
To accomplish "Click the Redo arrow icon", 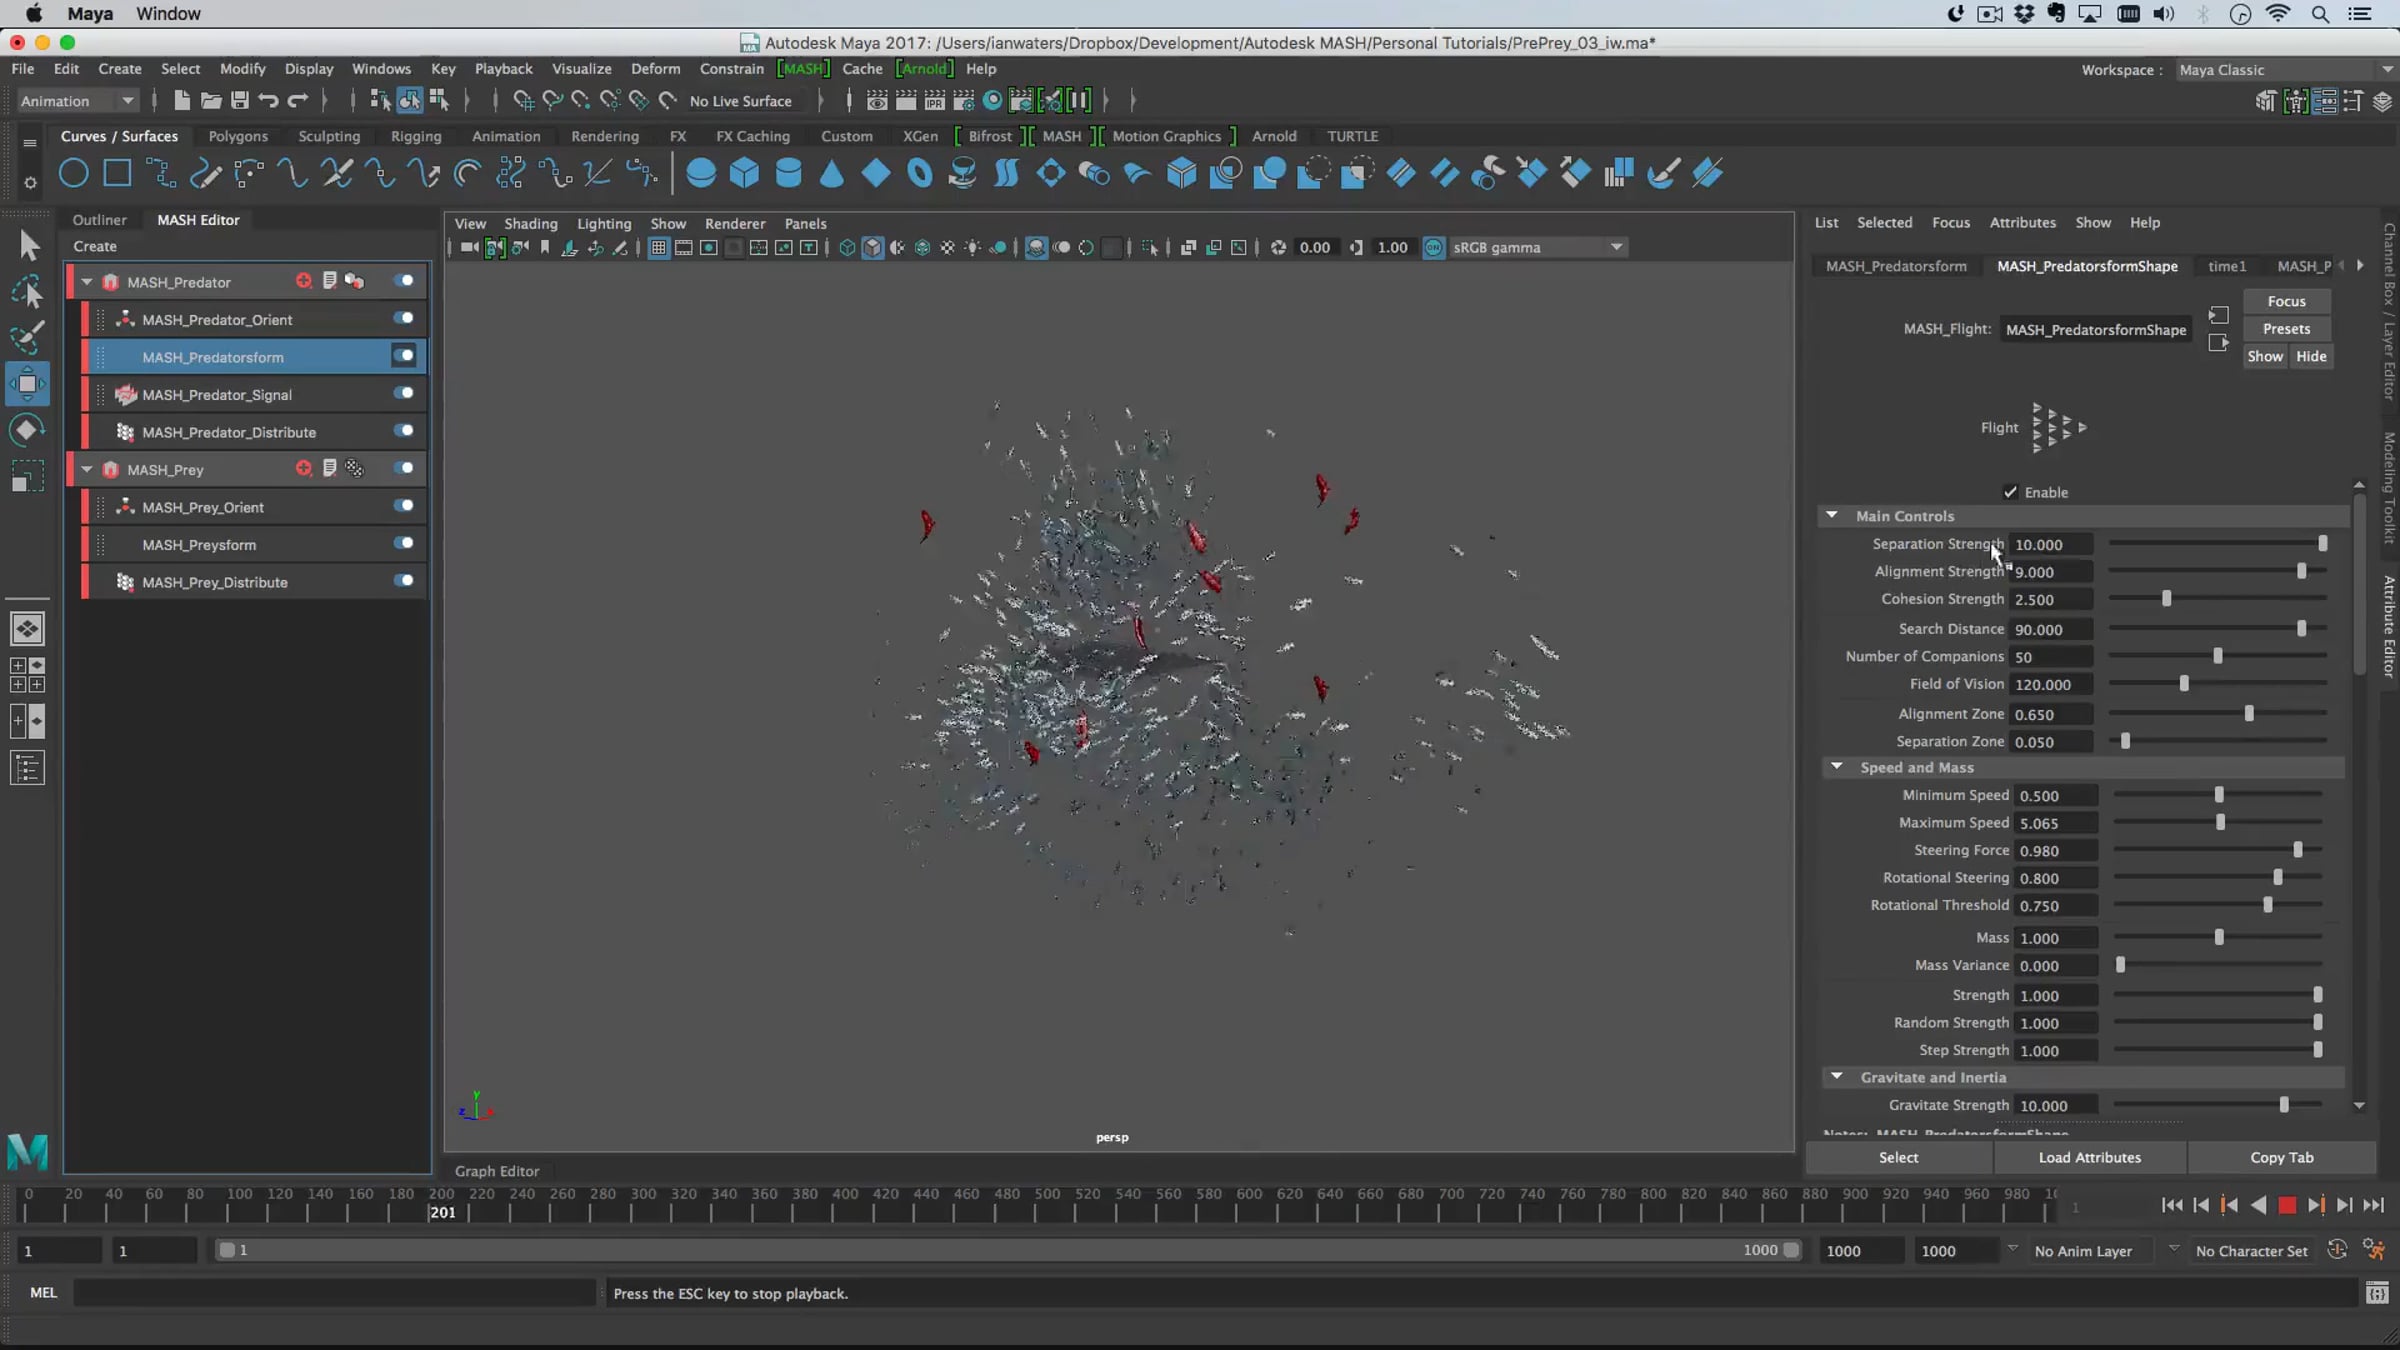I will 298,100.
